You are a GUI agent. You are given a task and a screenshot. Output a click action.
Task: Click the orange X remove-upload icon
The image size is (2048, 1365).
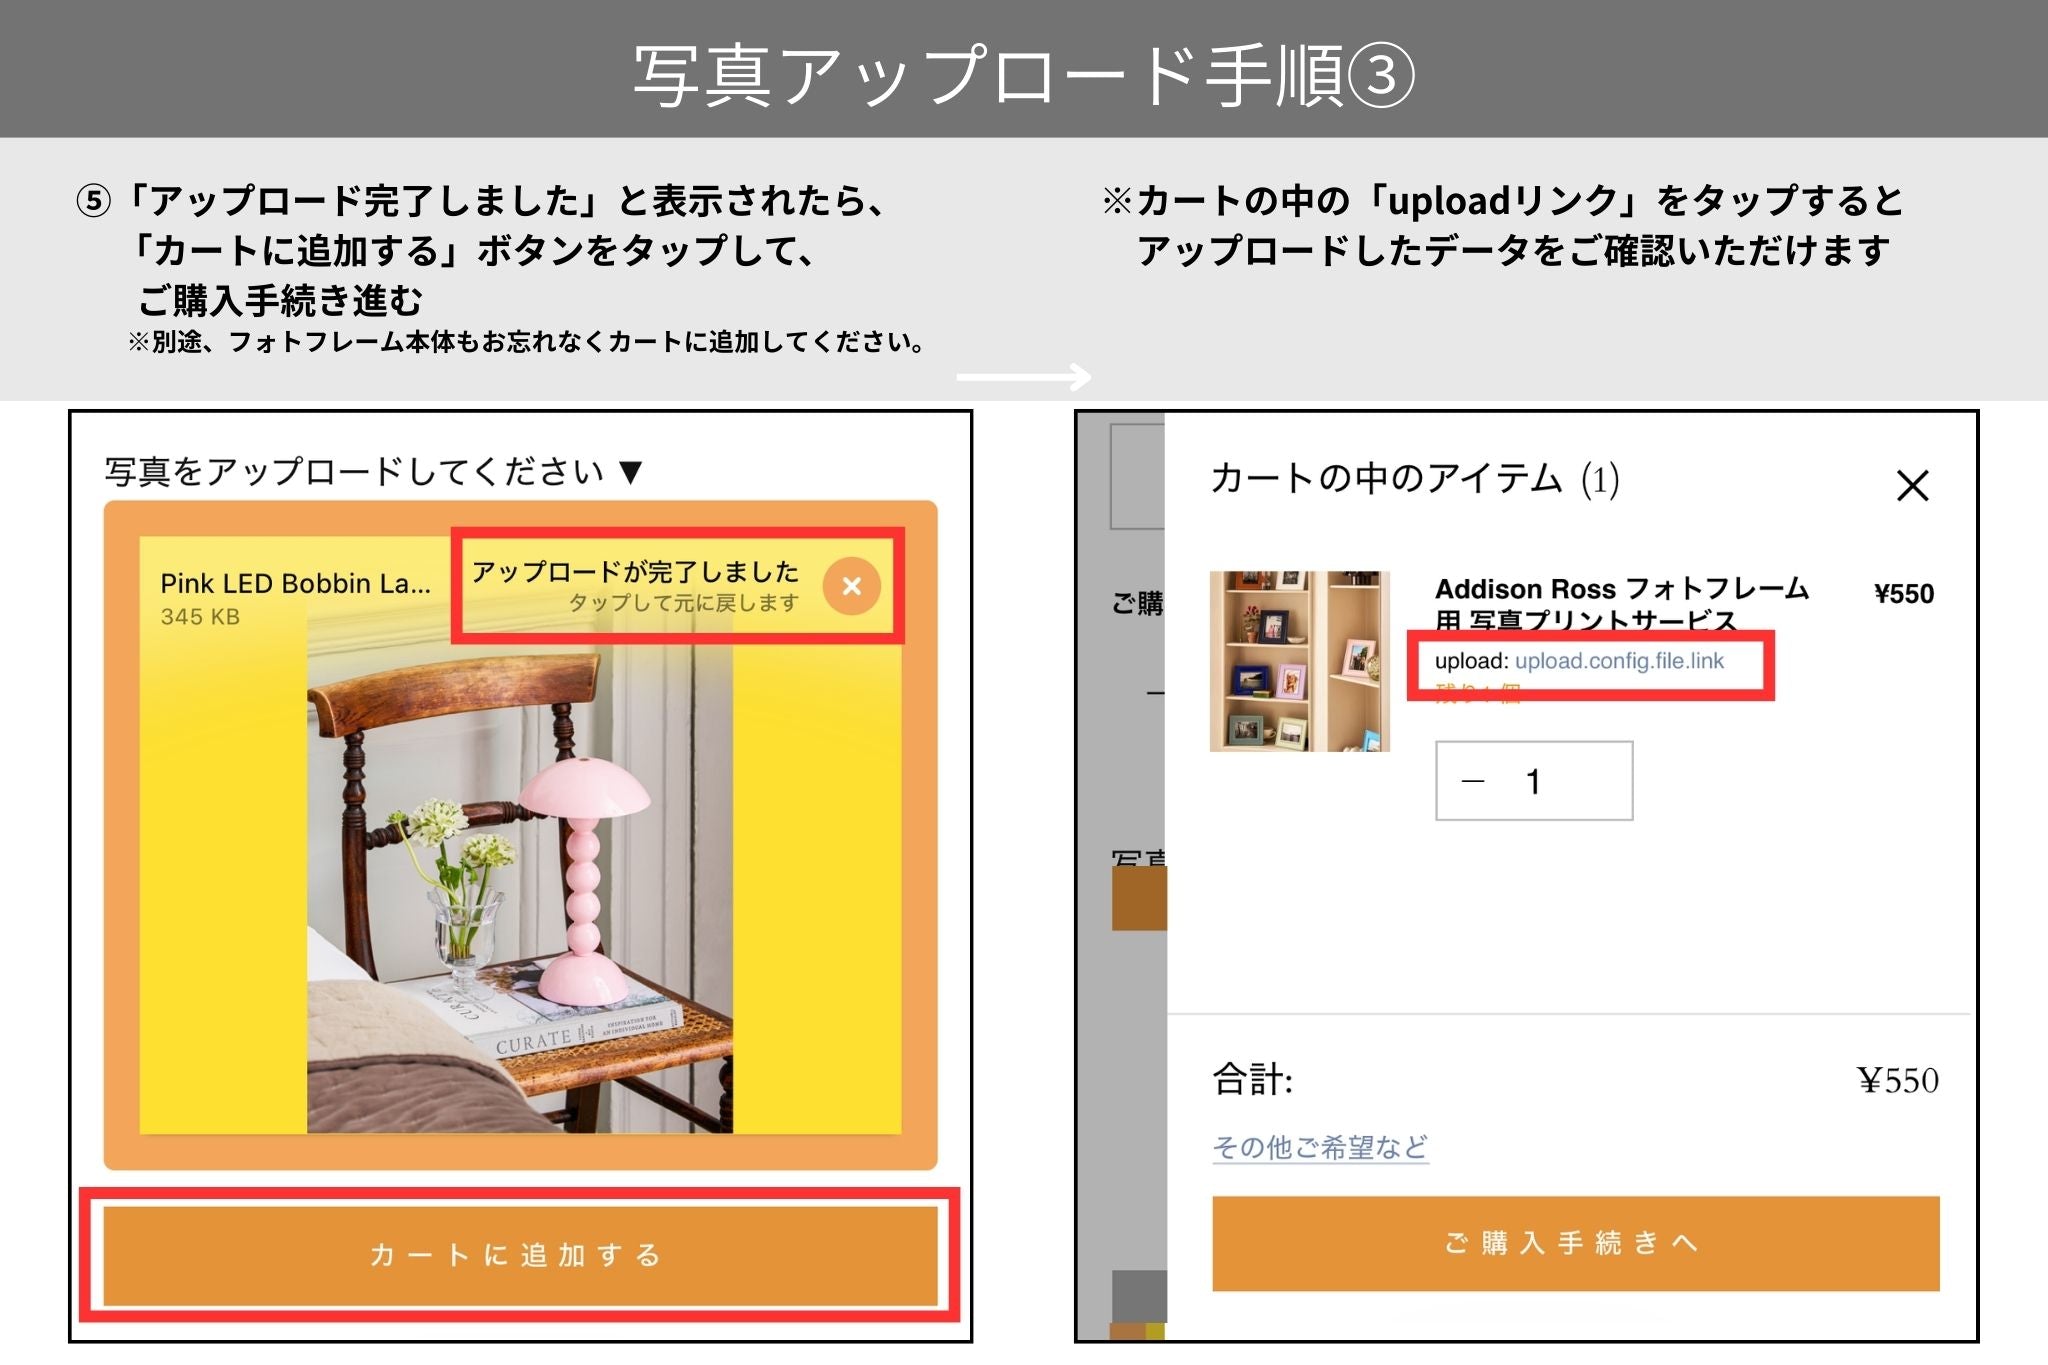pyautogui.click(x=851, y=586)
